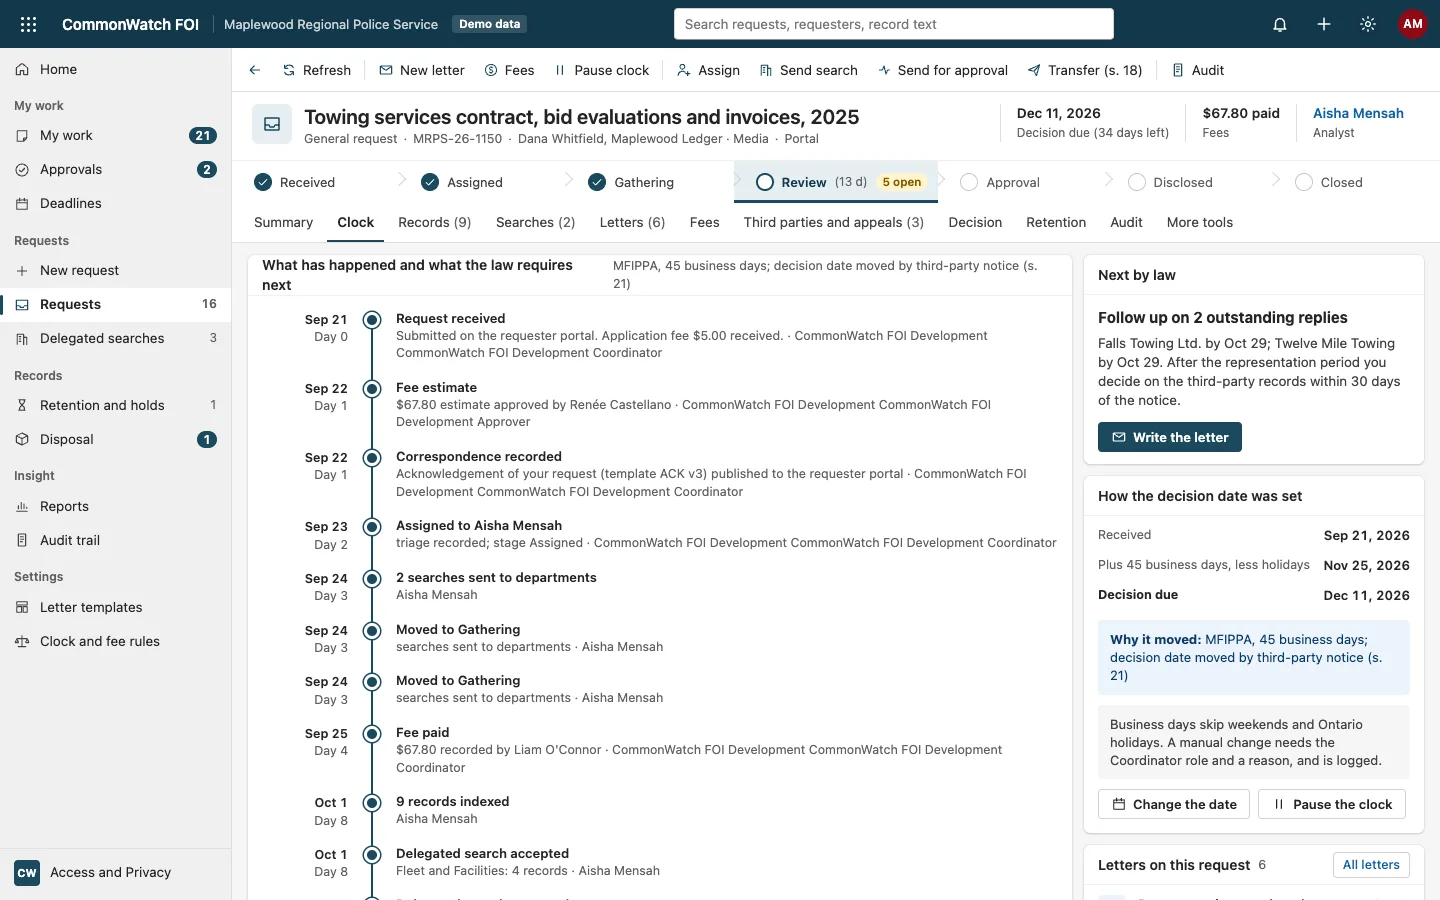Refresh the request page
1440x900 pixels.
pos(316,70)
